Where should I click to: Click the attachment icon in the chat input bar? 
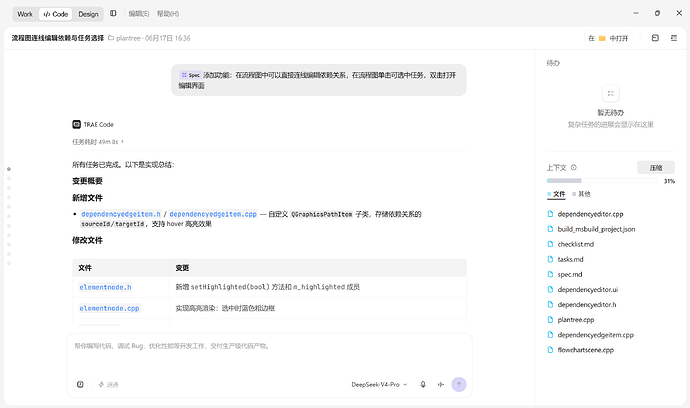pos(80,385)
